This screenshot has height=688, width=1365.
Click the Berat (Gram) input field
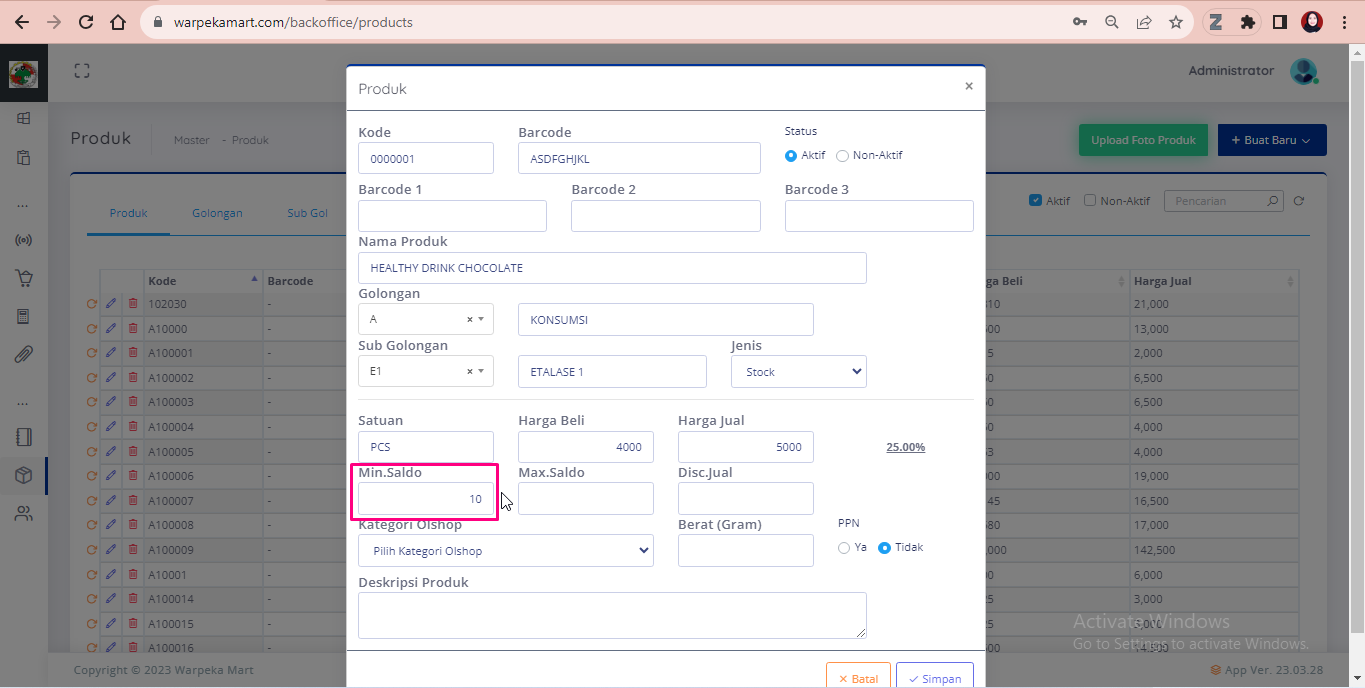[x=746, y=551]
